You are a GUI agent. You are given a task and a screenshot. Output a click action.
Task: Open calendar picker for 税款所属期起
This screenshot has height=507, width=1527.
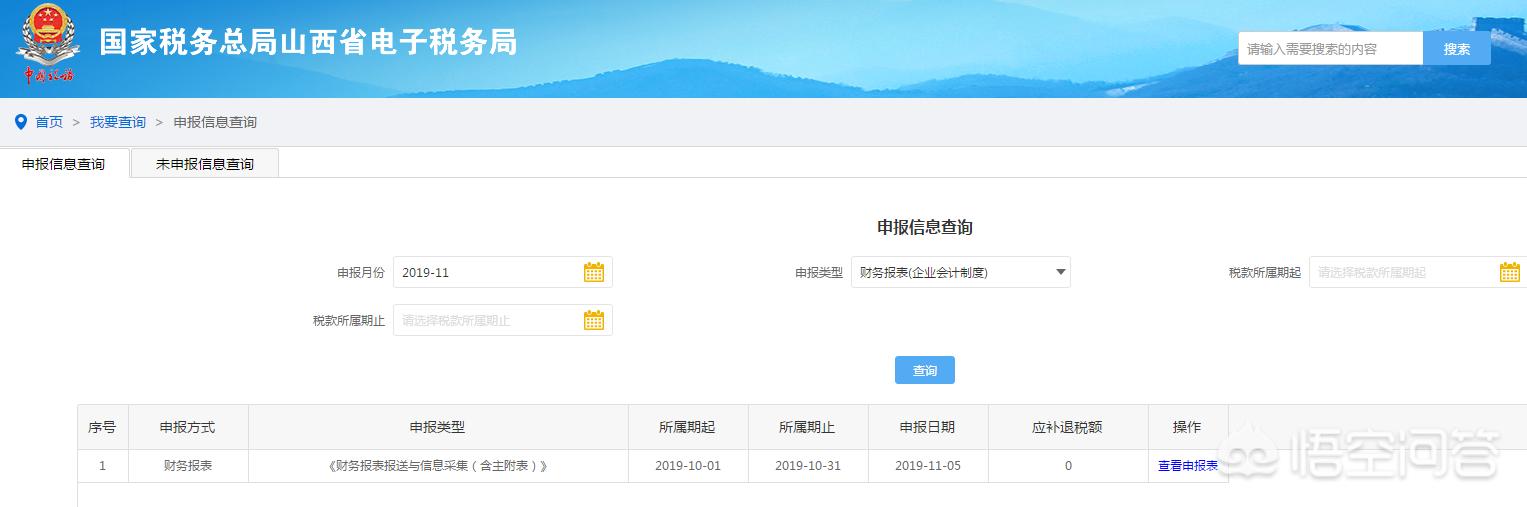tap(1509, 272)
